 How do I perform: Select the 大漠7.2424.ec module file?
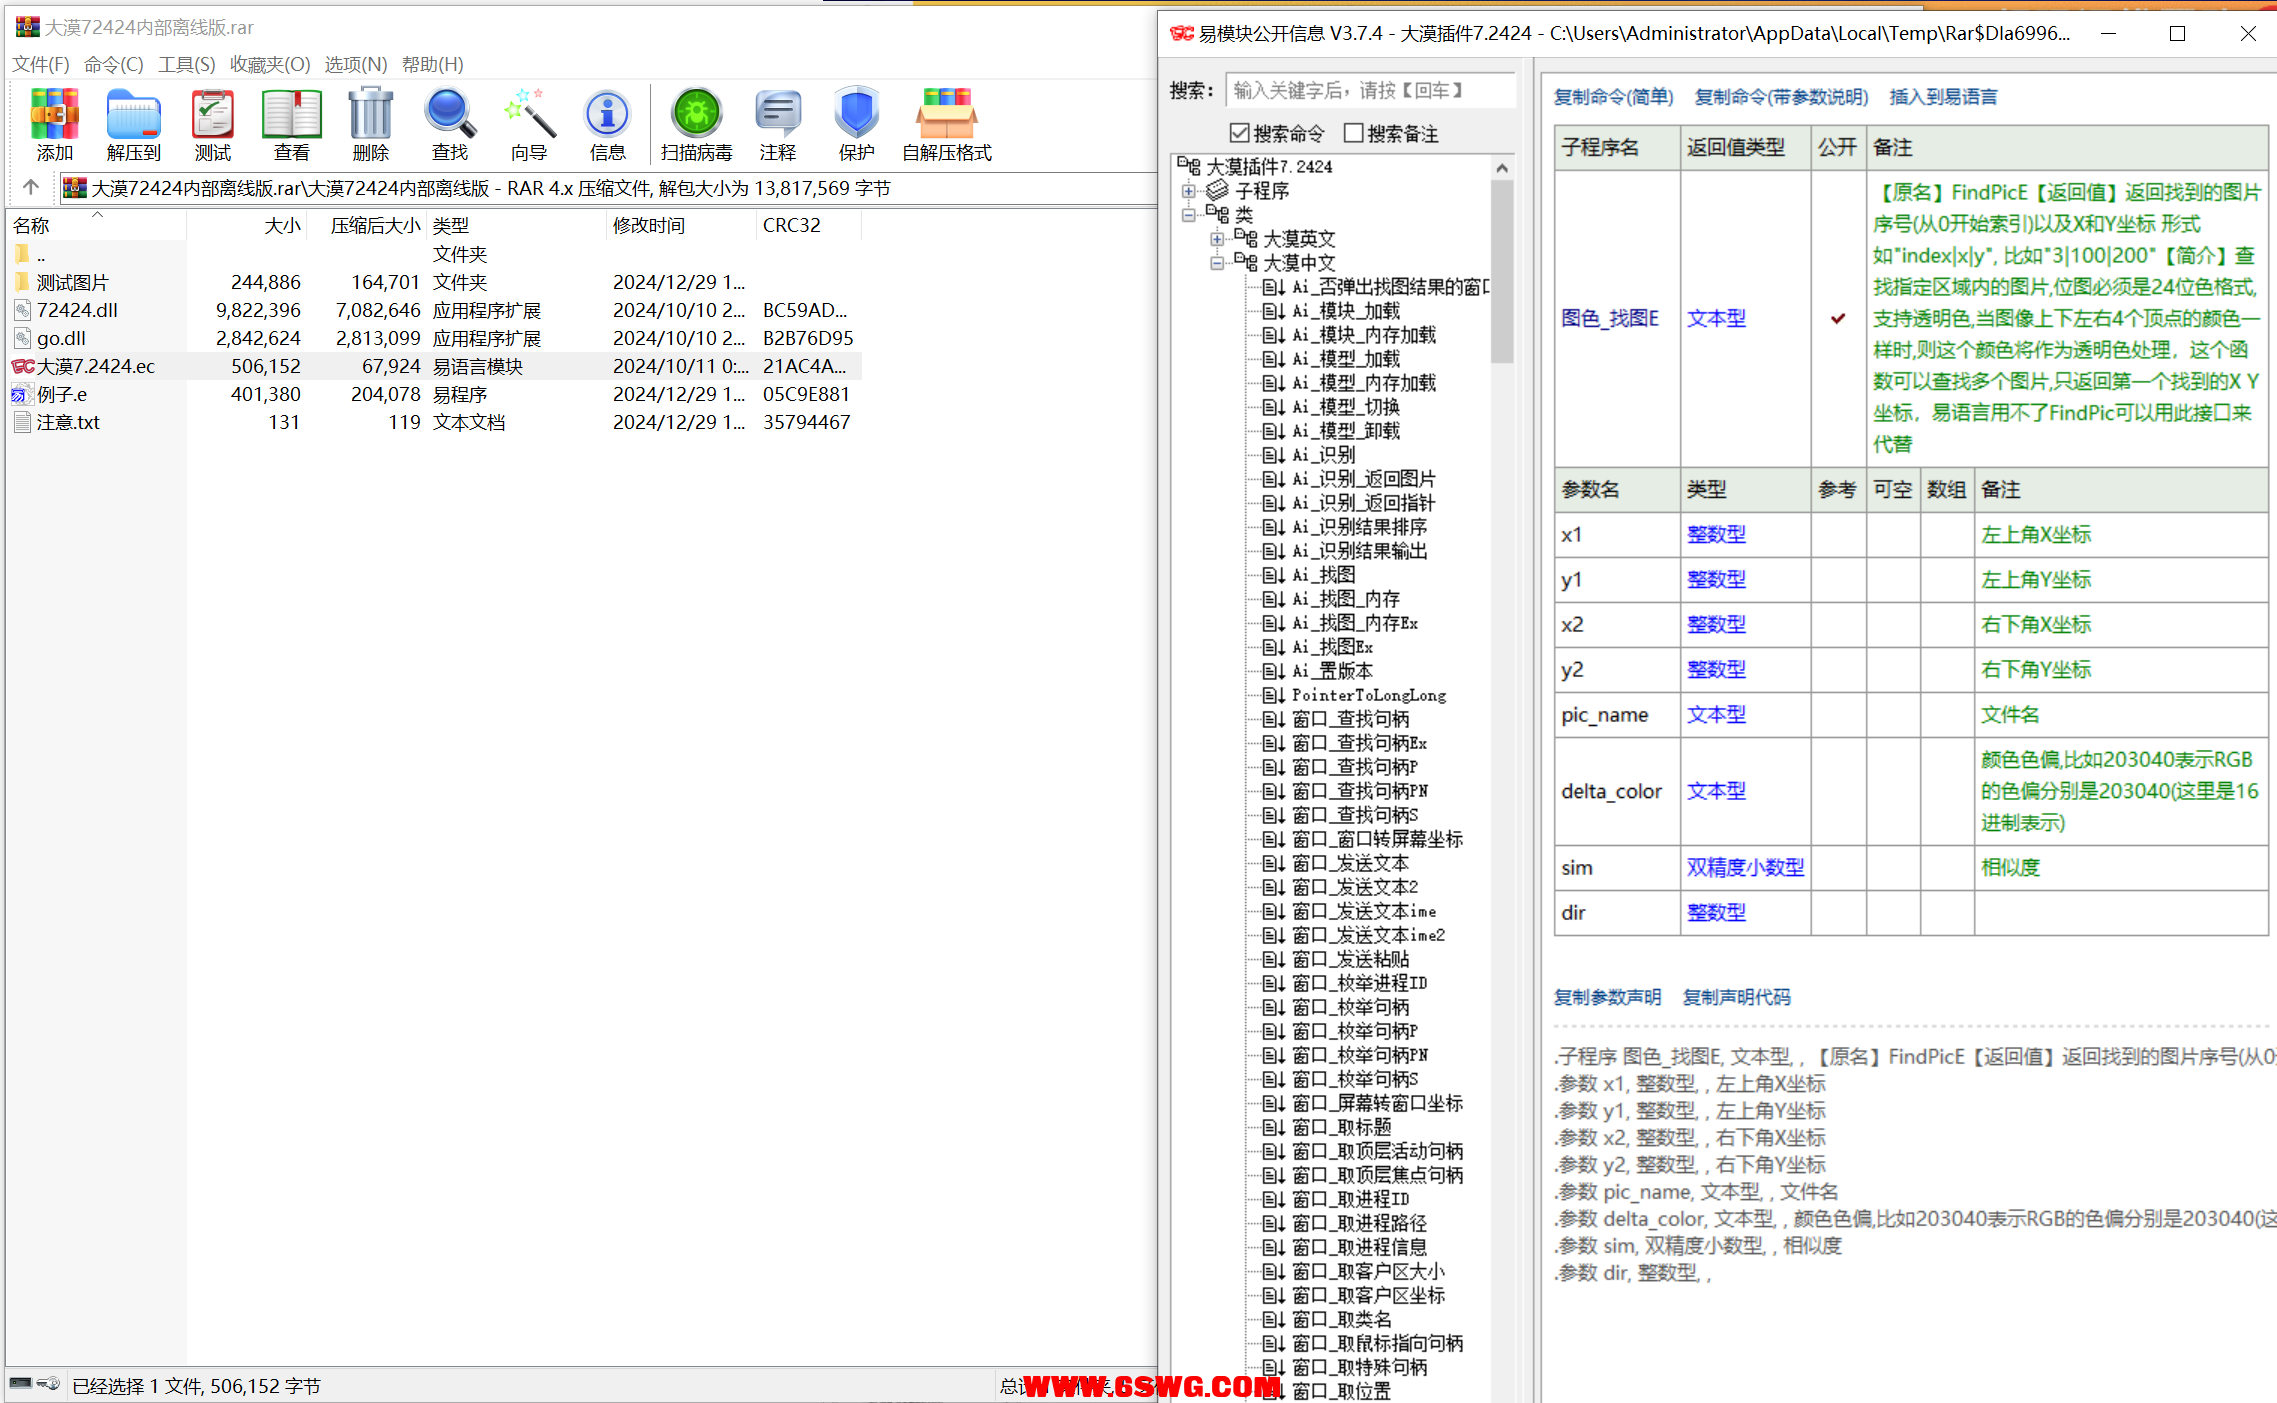tap(95, 366)
